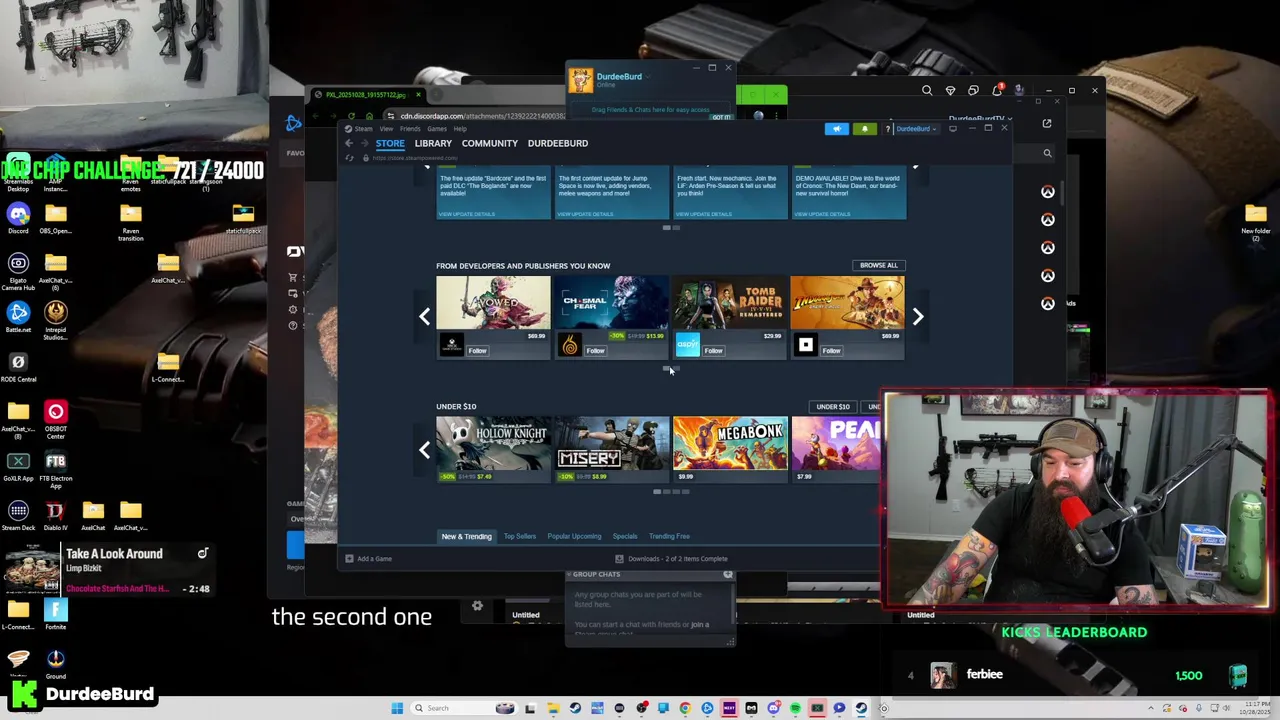The image size is (1280, 720).
Task: Follow the Avowed publisher
Action: pos(478,351)
